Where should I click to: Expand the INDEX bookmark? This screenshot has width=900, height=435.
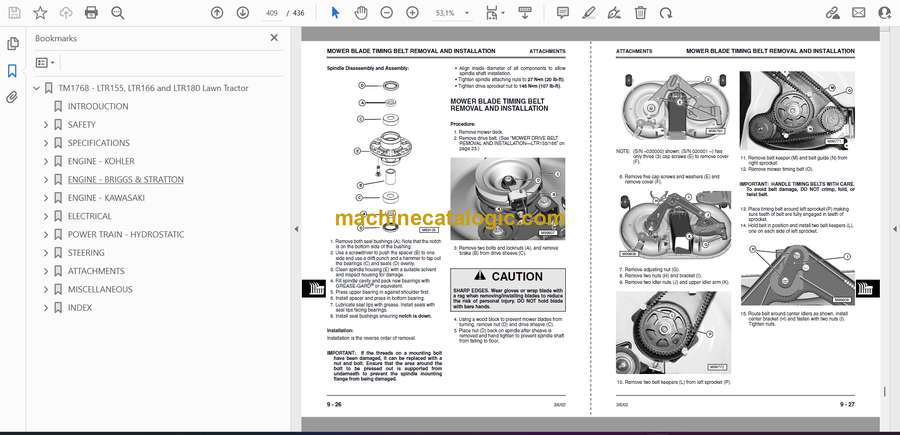tap(46, 308)
